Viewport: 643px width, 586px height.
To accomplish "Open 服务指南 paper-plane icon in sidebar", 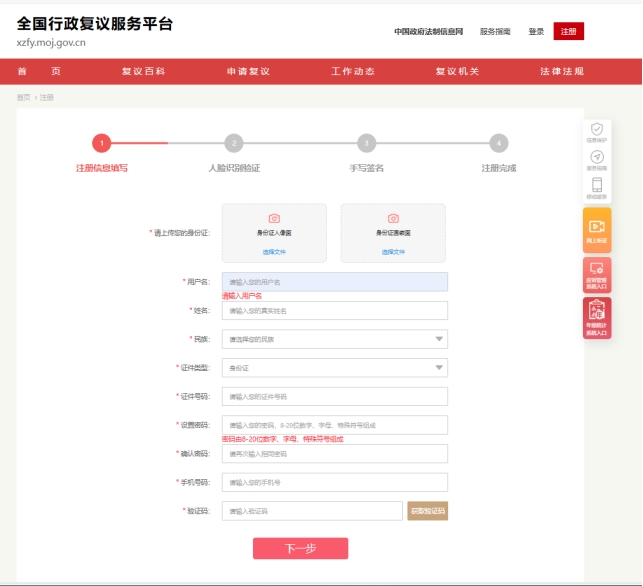I will (x=597, y=159).
